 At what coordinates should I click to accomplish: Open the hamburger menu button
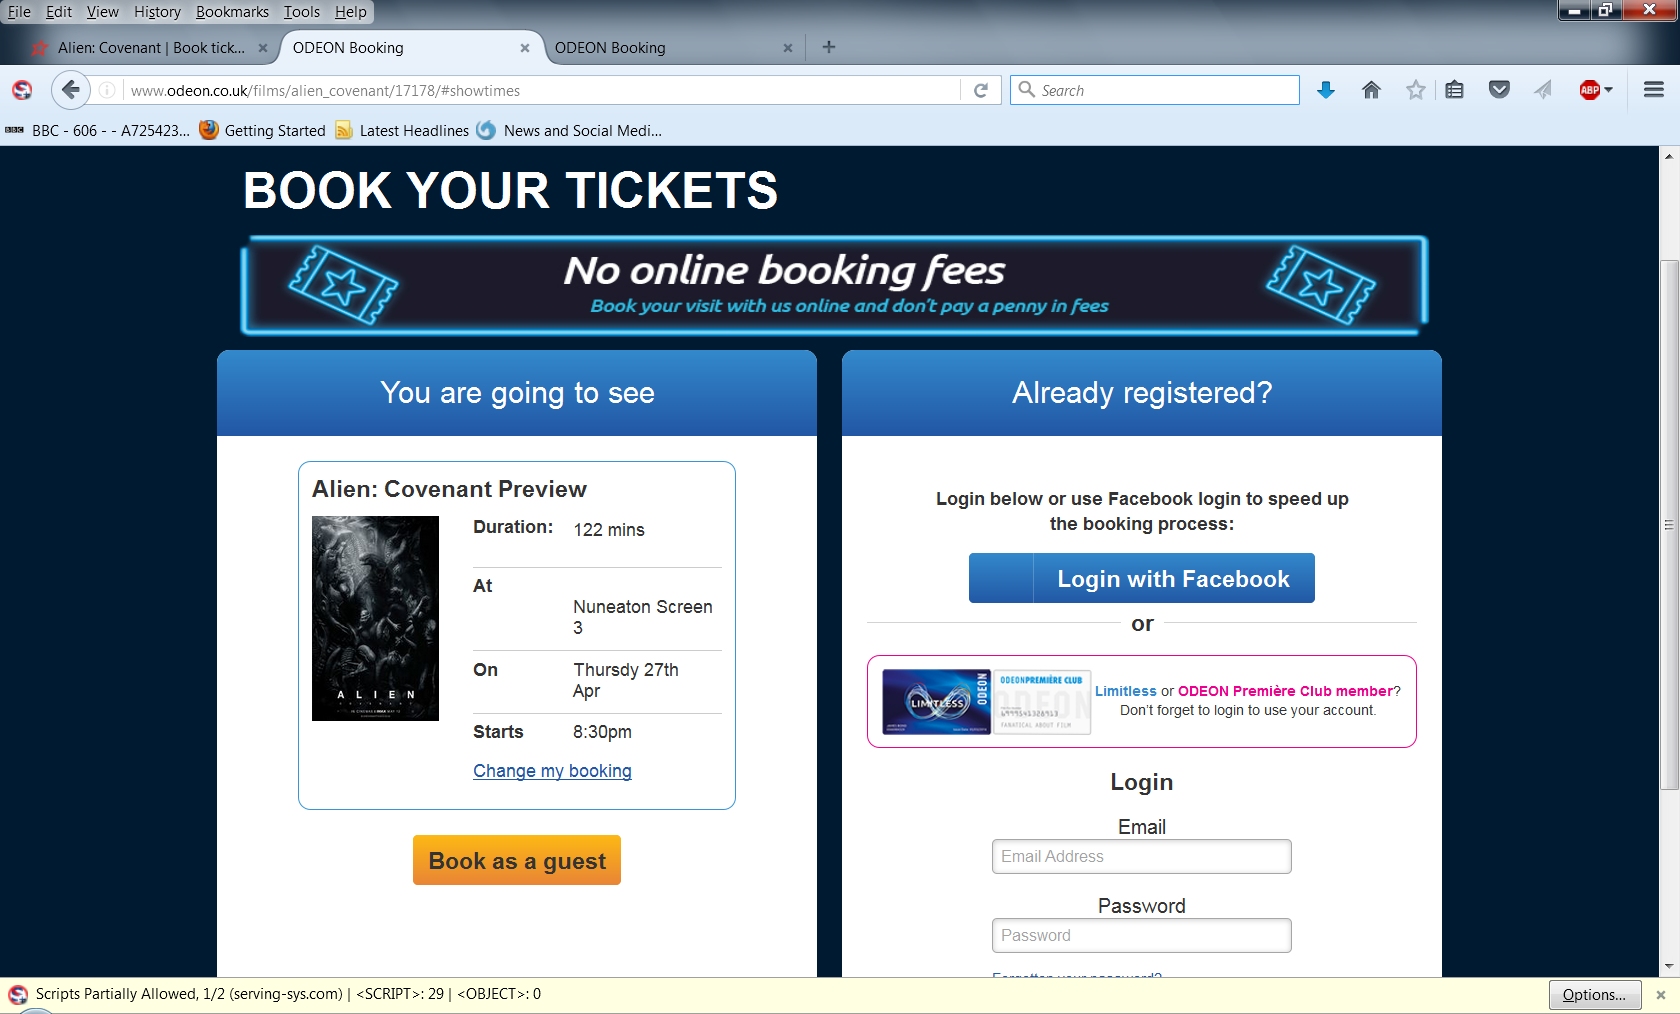pos(1654,90)
